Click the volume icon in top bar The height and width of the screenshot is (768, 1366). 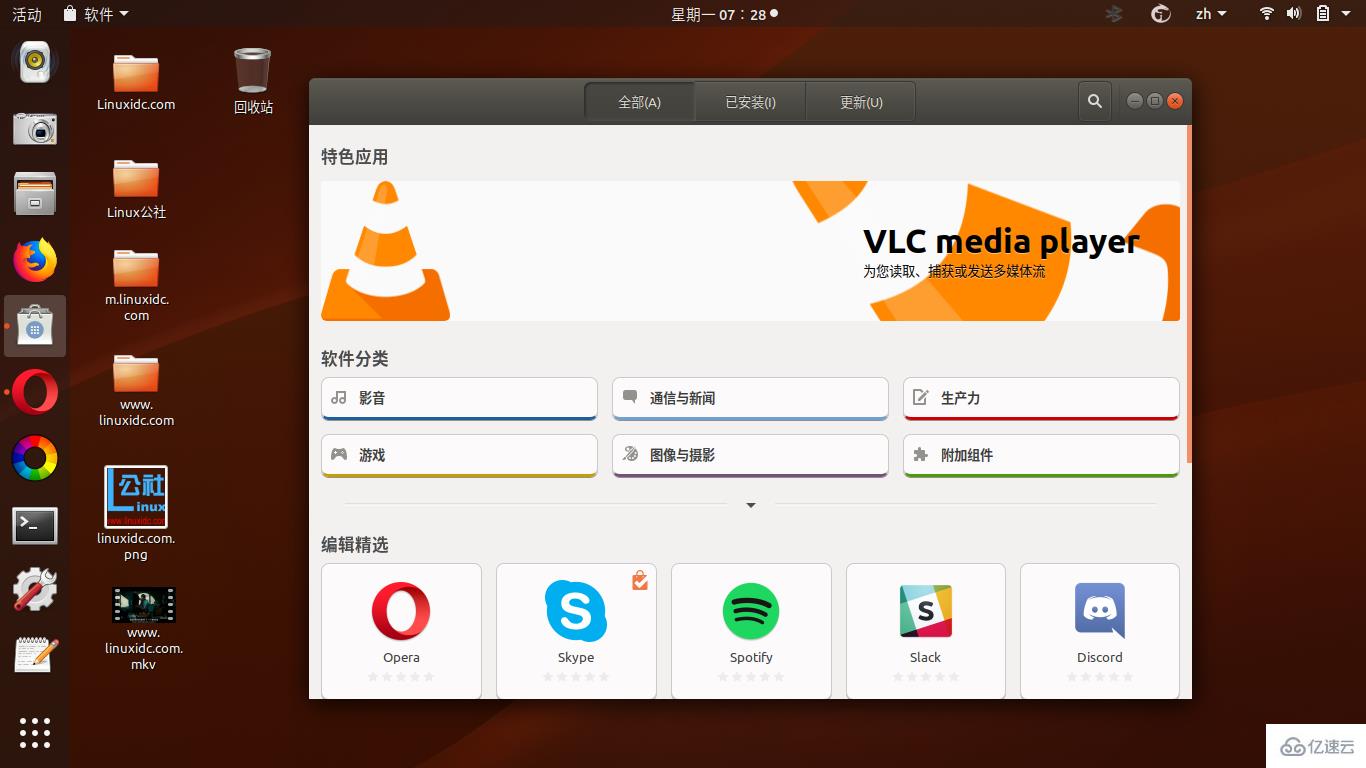1293,13
